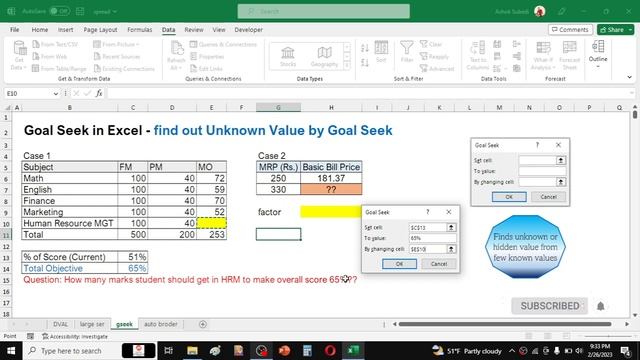Switch to the DVAL sheet tab
The image size is (640, 360).
pos(60,324)
